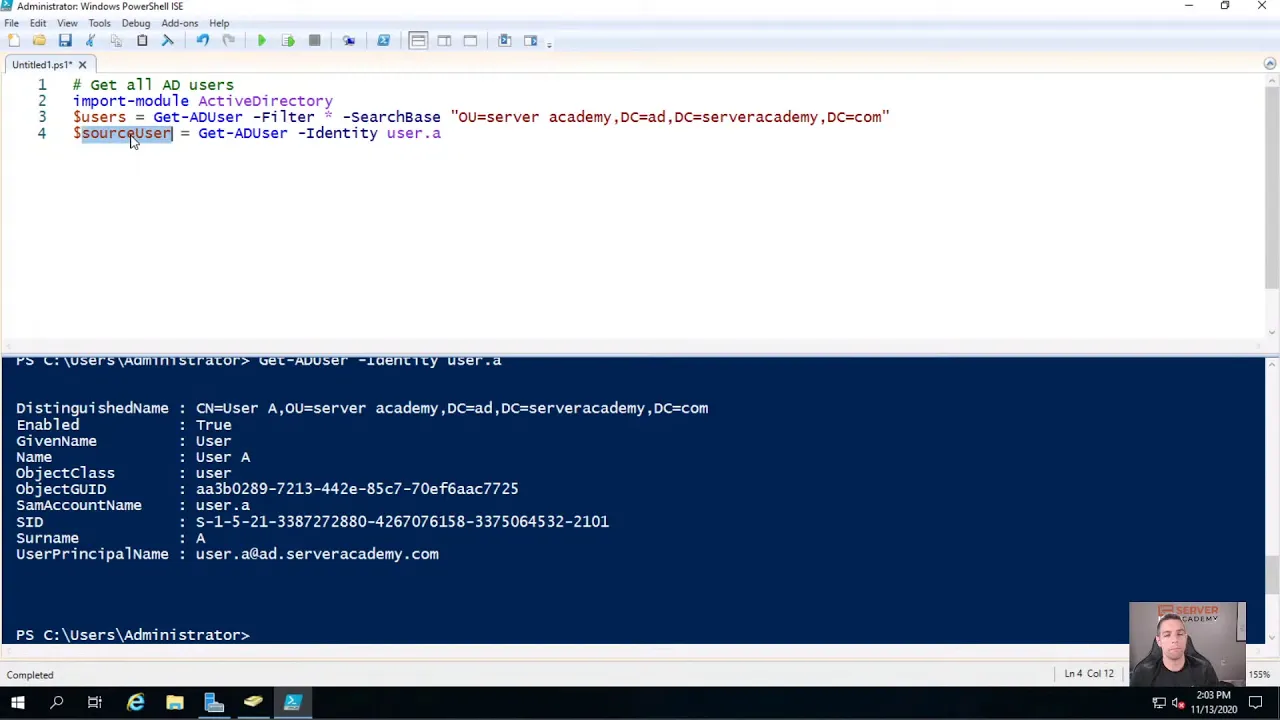Click the 155% zoom level indicator

tap(1259, 674)
